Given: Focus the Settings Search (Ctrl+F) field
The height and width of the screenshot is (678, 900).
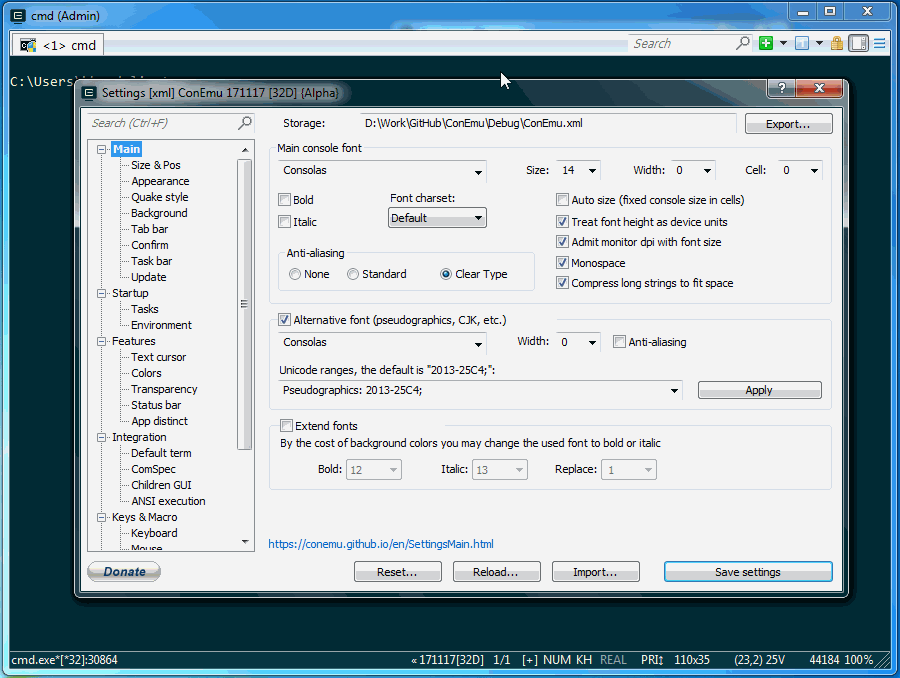Looking at the screenshot, I should point(163,123).
